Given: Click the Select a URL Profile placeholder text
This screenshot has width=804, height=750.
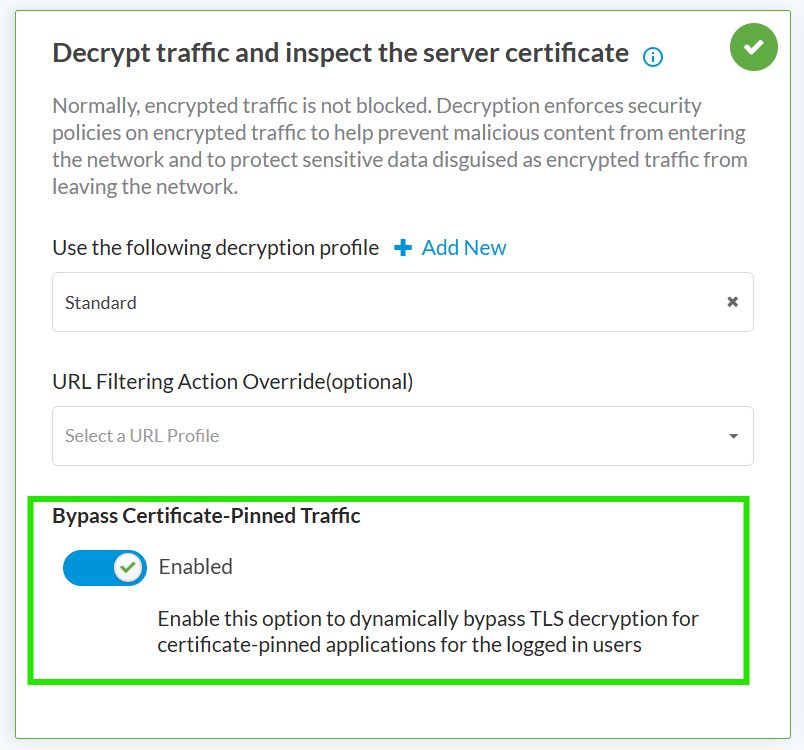Looking at the screenshot, I should point(142,436).
